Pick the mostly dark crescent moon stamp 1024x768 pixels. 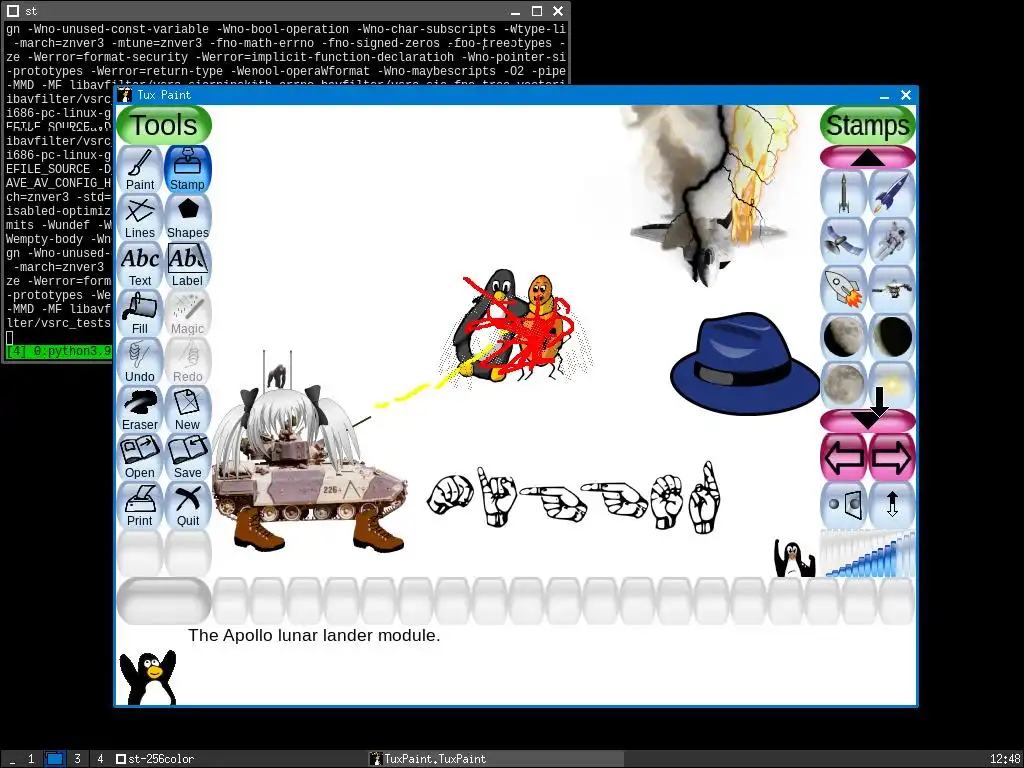click(891, 337)
